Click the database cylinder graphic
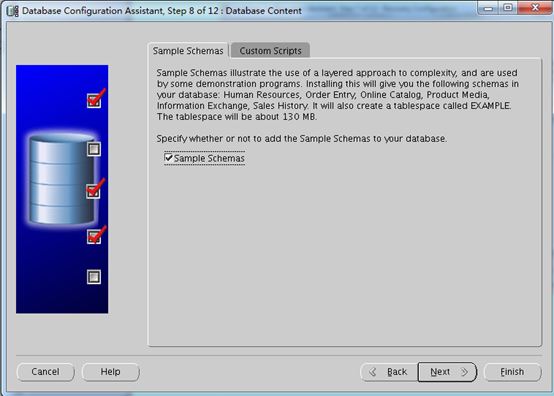 [61, 180]
